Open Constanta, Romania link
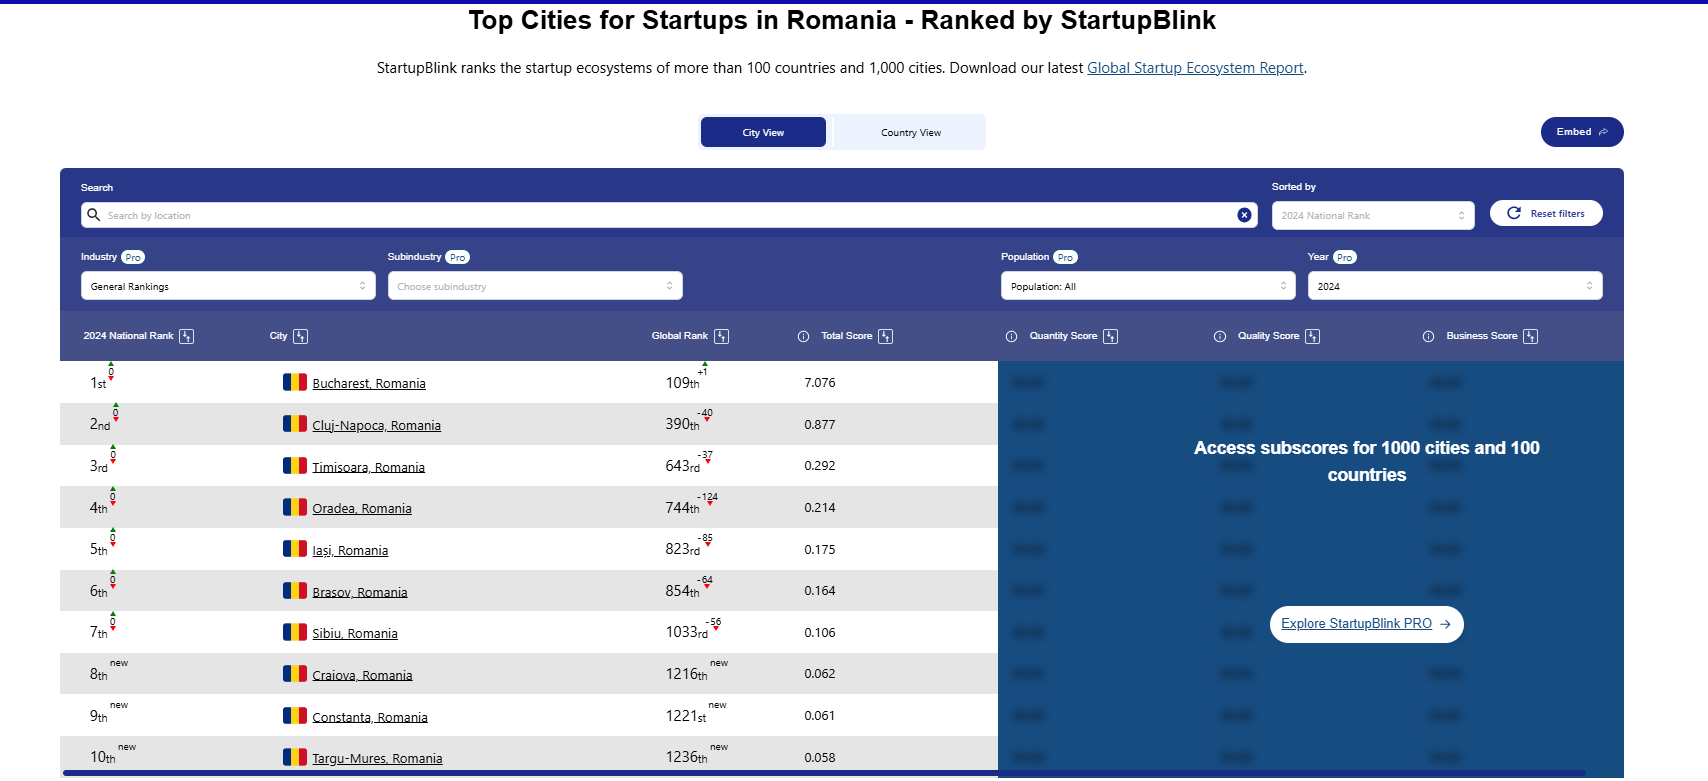 tap(370, 718)
